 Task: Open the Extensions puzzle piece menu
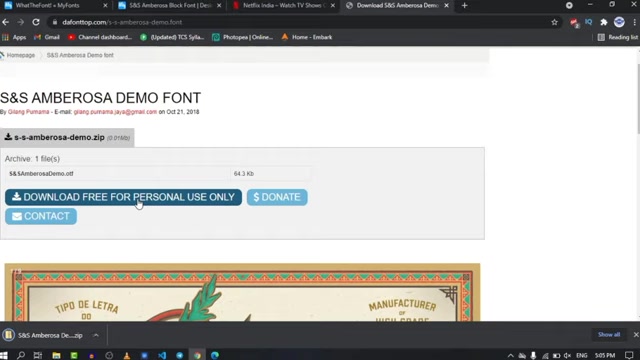point(604,22)
